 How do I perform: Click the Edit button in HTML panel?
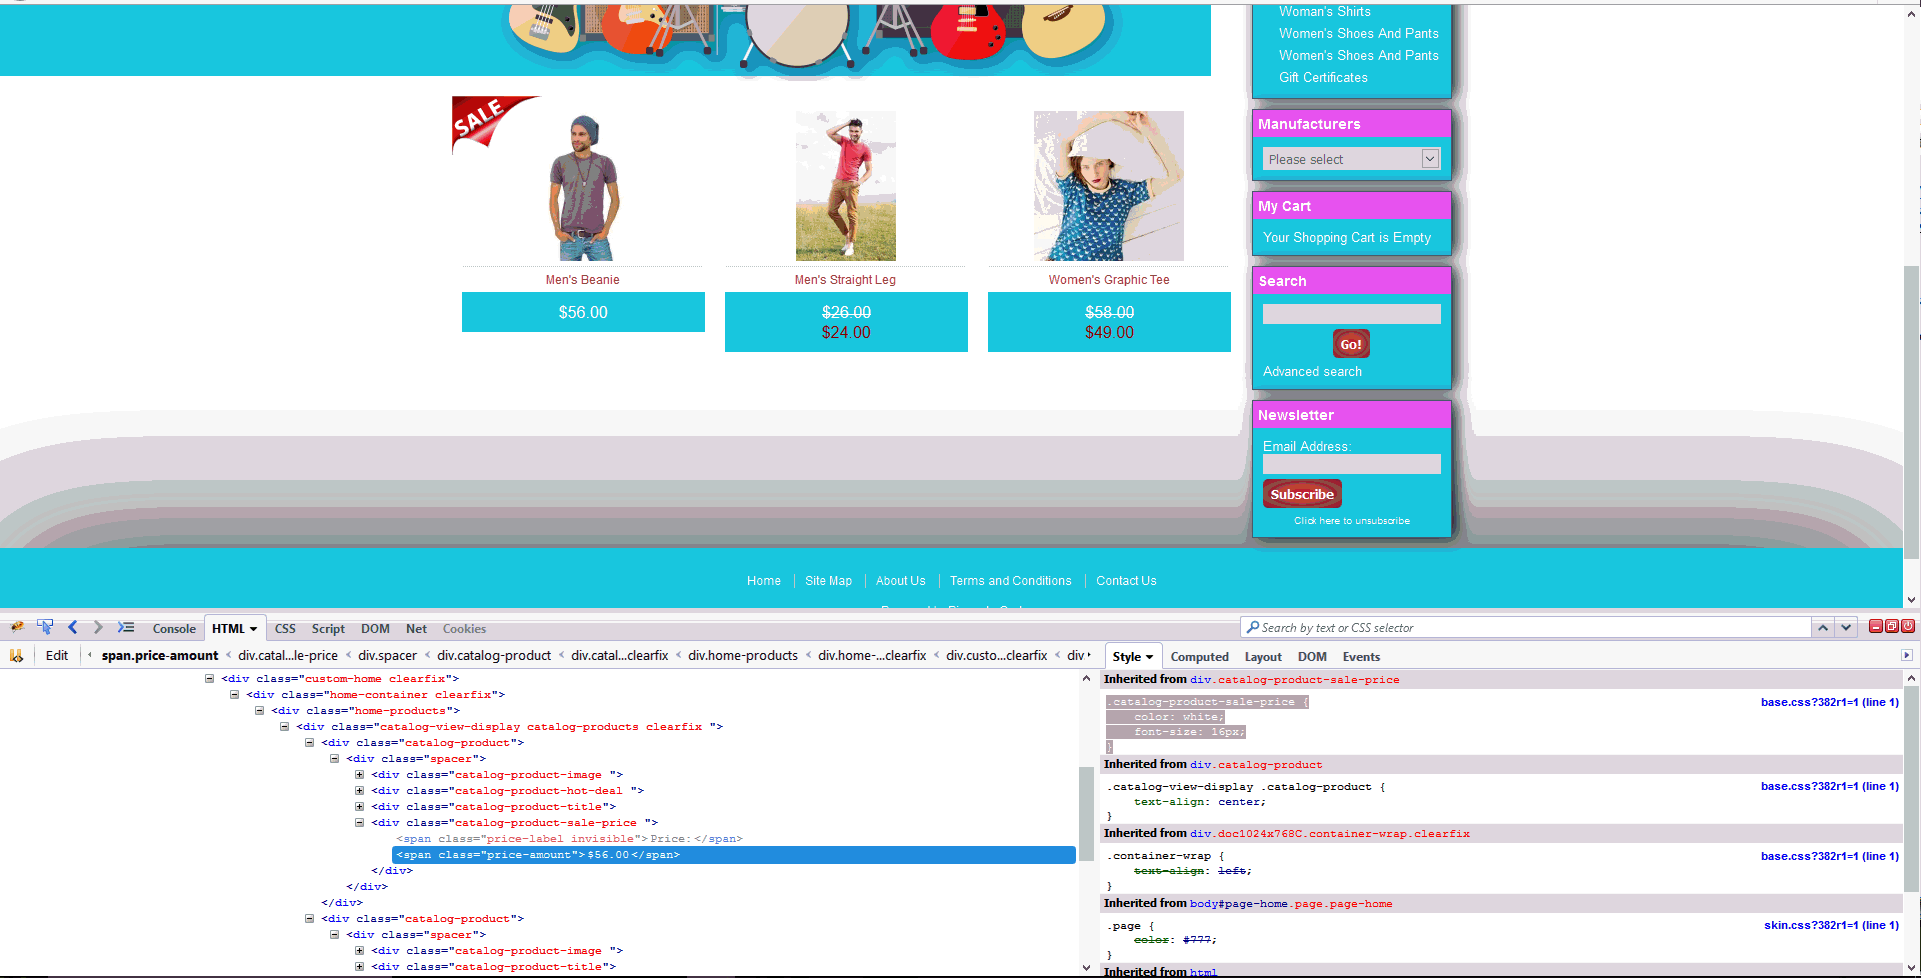(57, 656)
